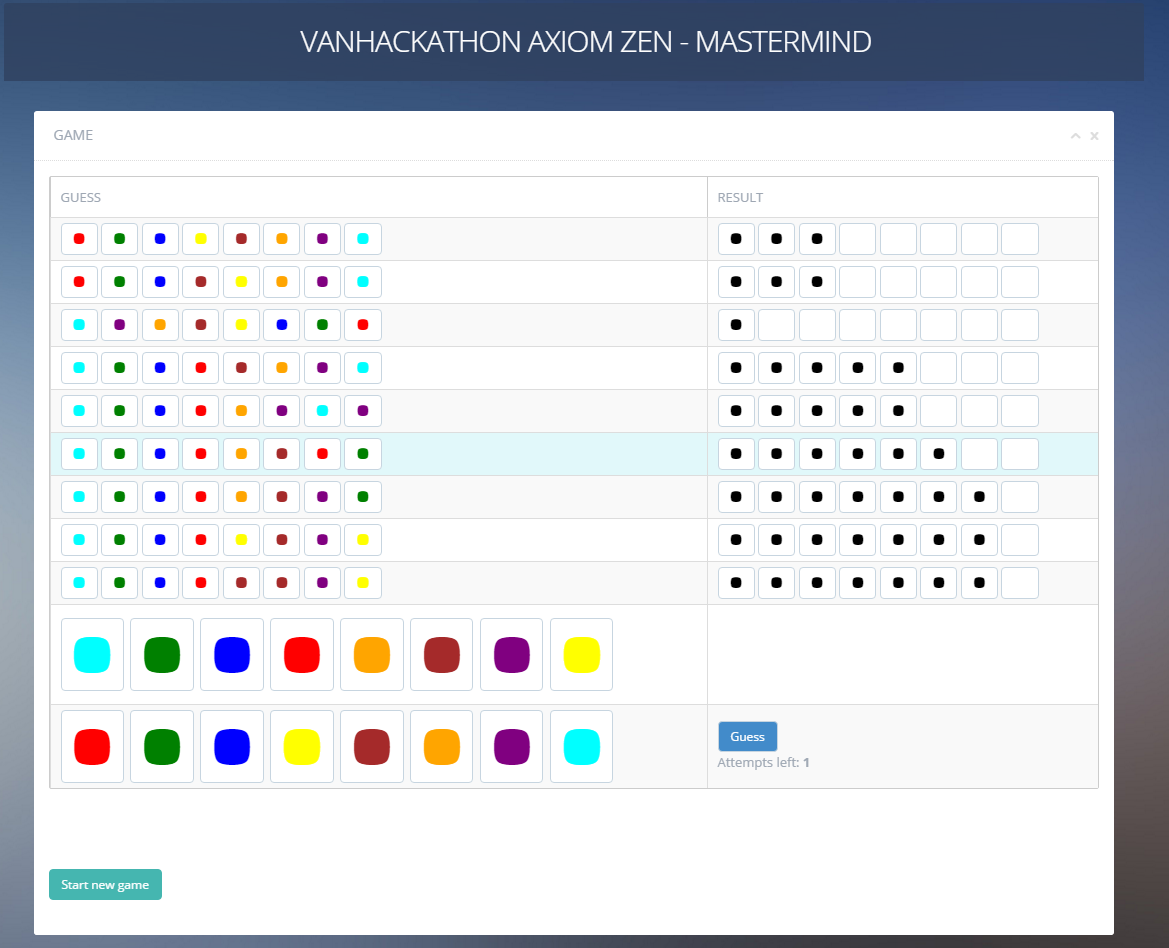Pick the large purple swatch in the Guess button row
The image size is (1169, 948).
point(511,747)
